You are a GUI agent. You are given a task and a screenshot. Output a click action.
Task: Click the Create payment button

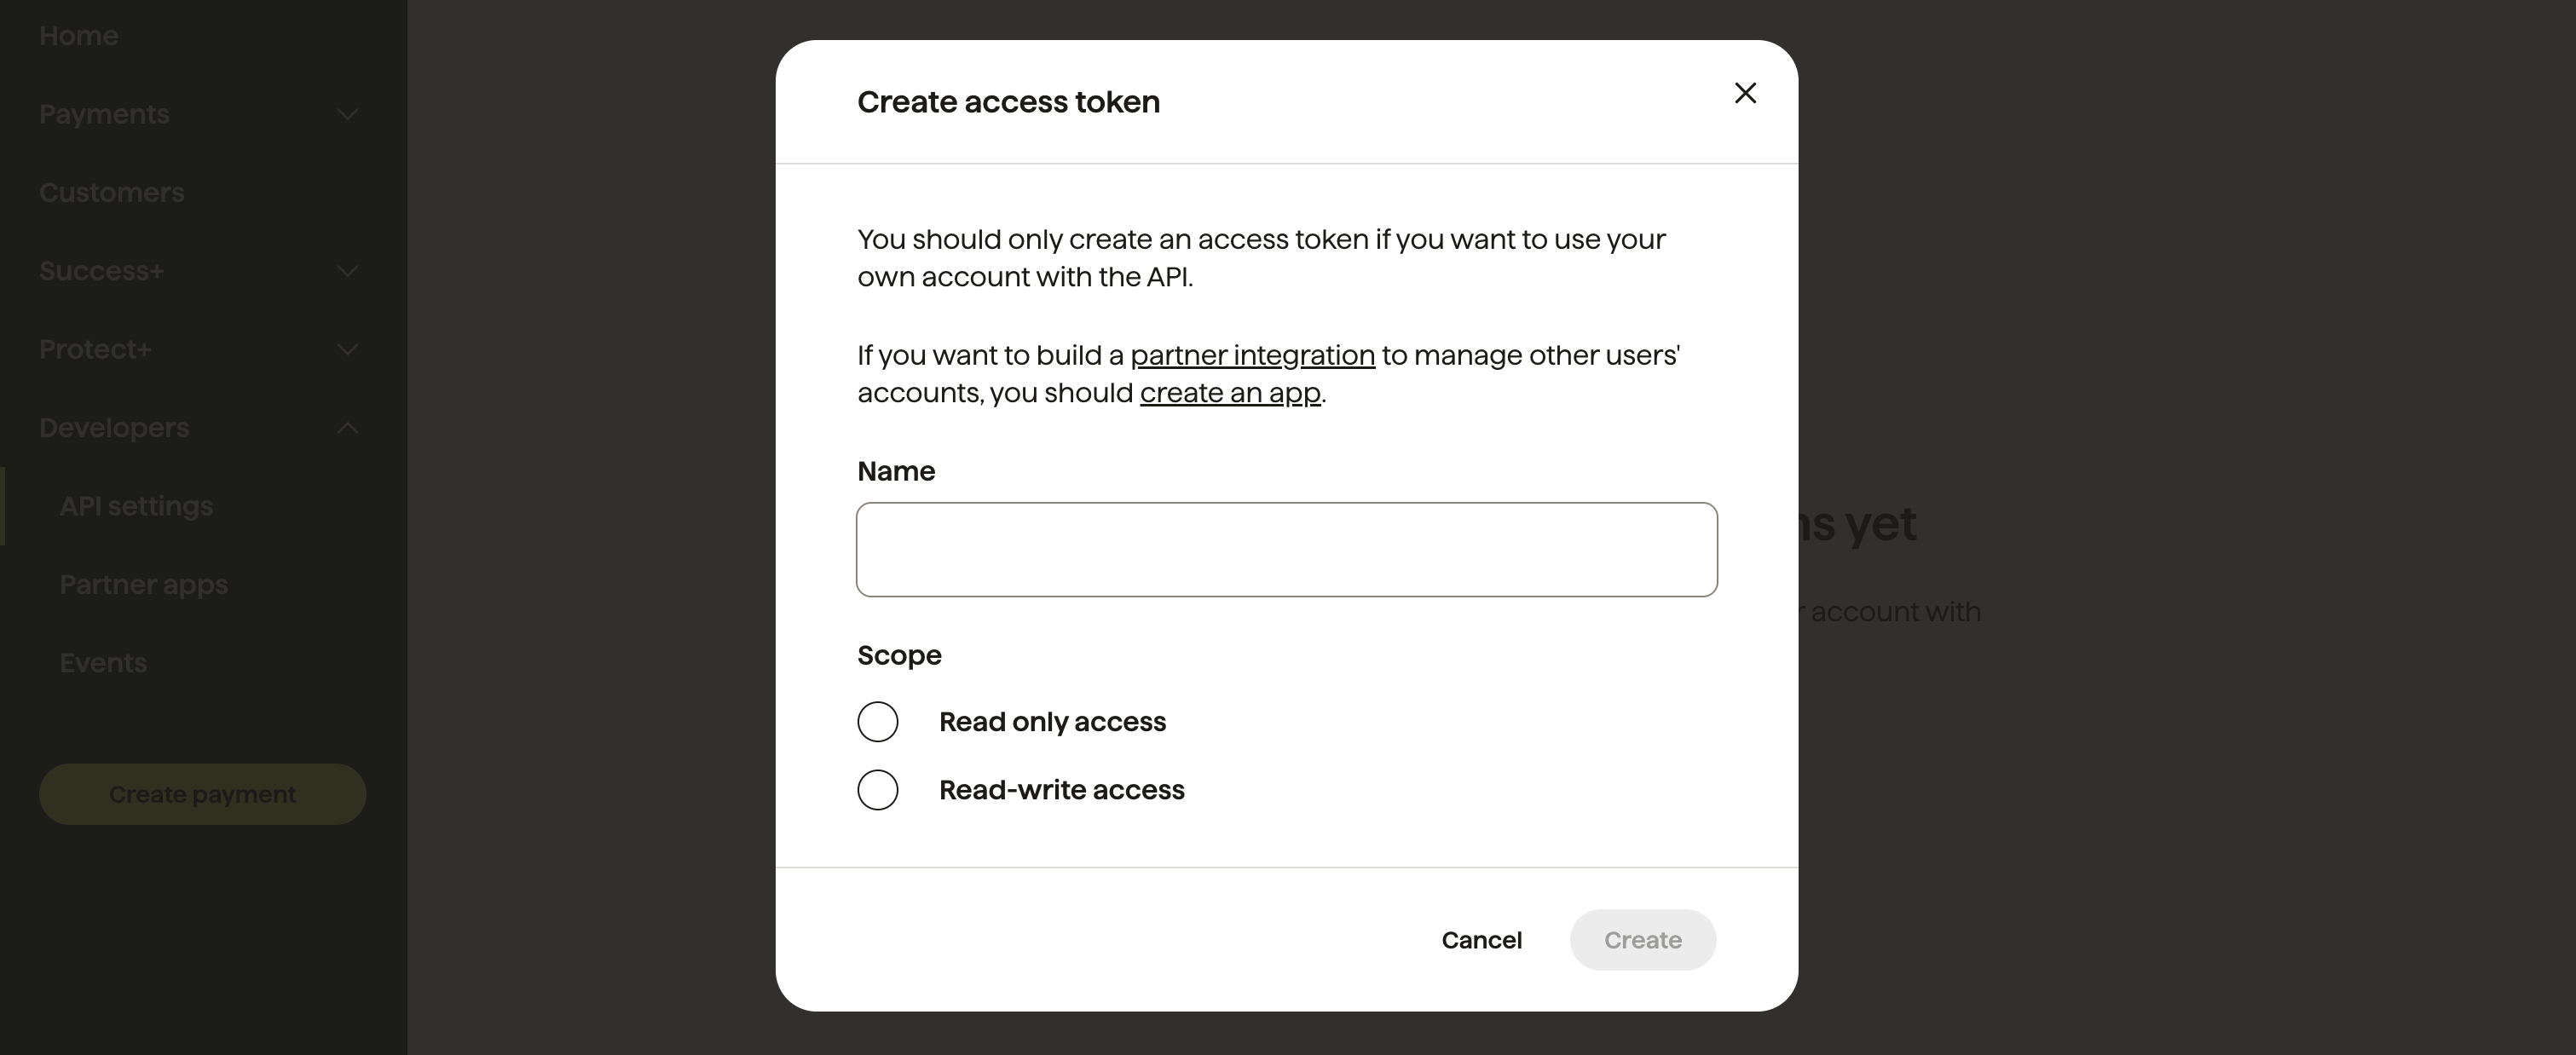(x=202, y=793)
